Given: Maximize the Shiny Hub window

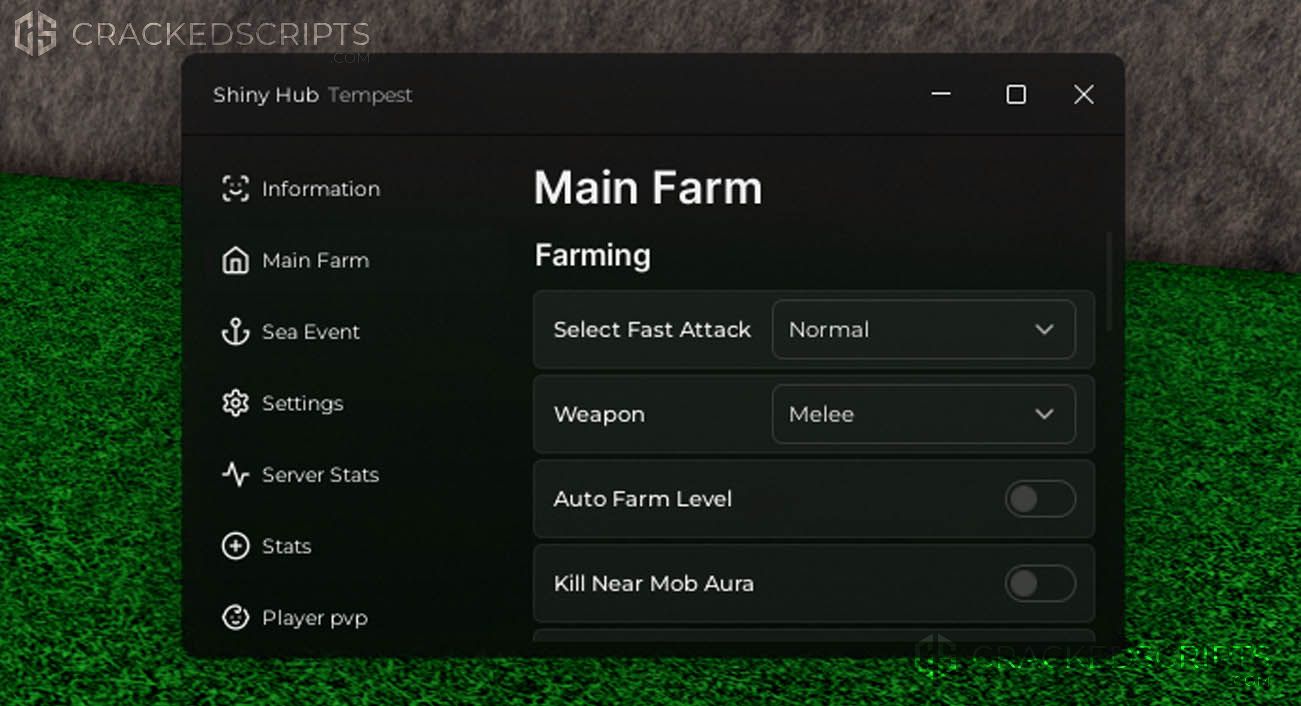Looking at the screenshot, I should [1016, 94].
